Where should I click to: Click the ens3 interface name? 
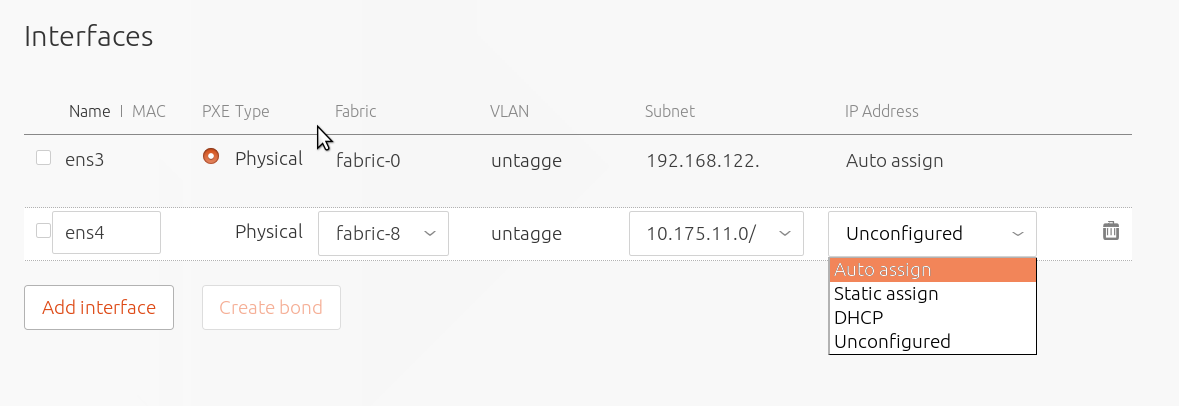[x=84, y=160]
